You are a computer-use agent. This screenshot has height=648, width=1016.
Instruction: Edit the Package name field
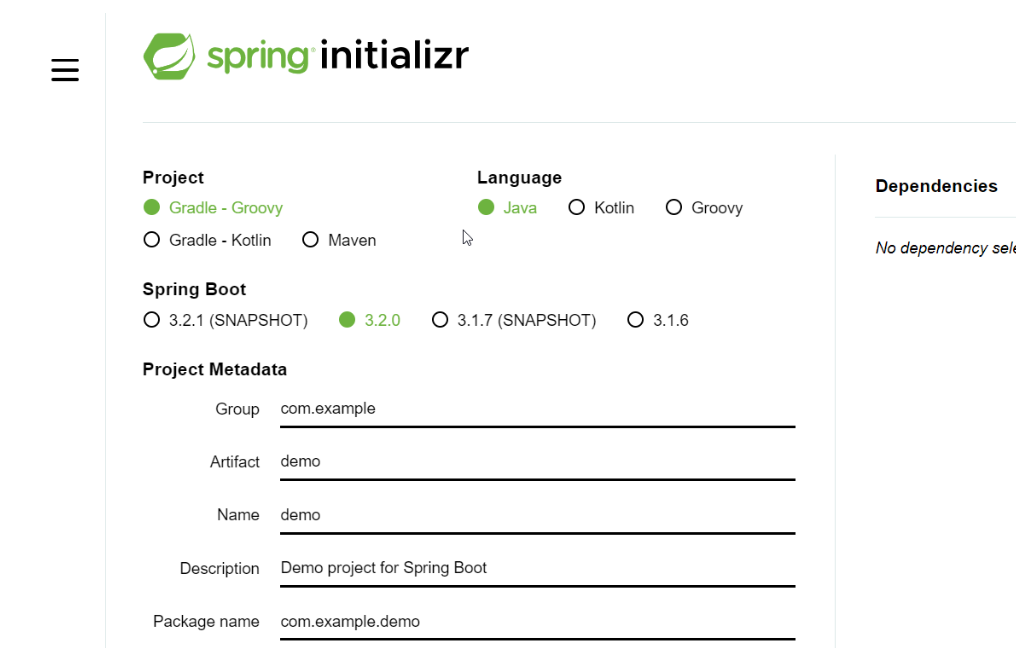(x=538, y=622)
